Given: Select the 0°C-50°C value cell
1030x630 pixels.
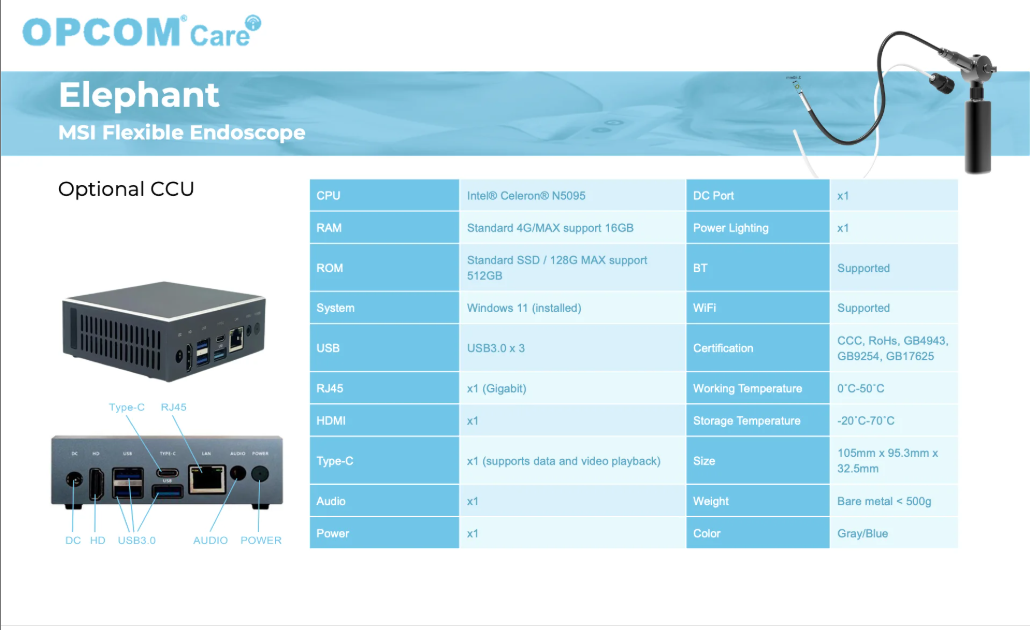Looking at the screenshot, I should click(x=894, y=388).
